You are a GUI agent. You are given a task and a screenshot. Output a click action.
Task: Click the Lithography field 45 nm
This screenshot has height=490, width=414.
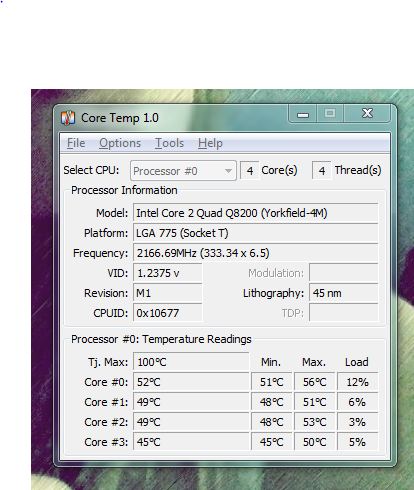[x=343, y=293]
